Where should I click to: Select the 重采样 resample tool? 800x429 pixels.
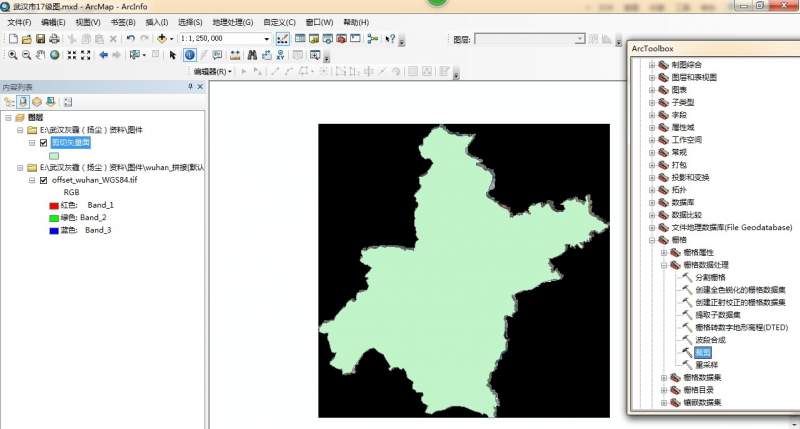pos(706,365)
